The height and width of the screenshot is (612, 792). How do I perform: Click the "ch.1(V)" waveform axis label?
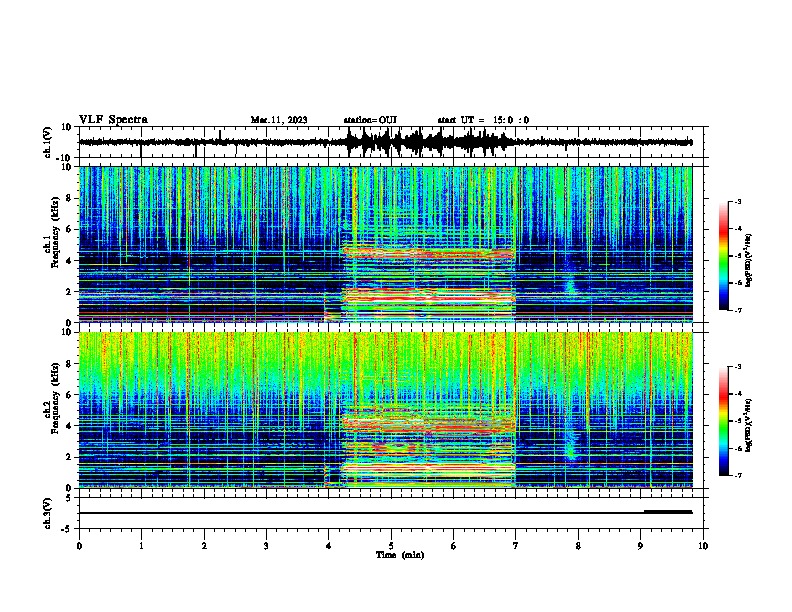[x=48, y=142]
